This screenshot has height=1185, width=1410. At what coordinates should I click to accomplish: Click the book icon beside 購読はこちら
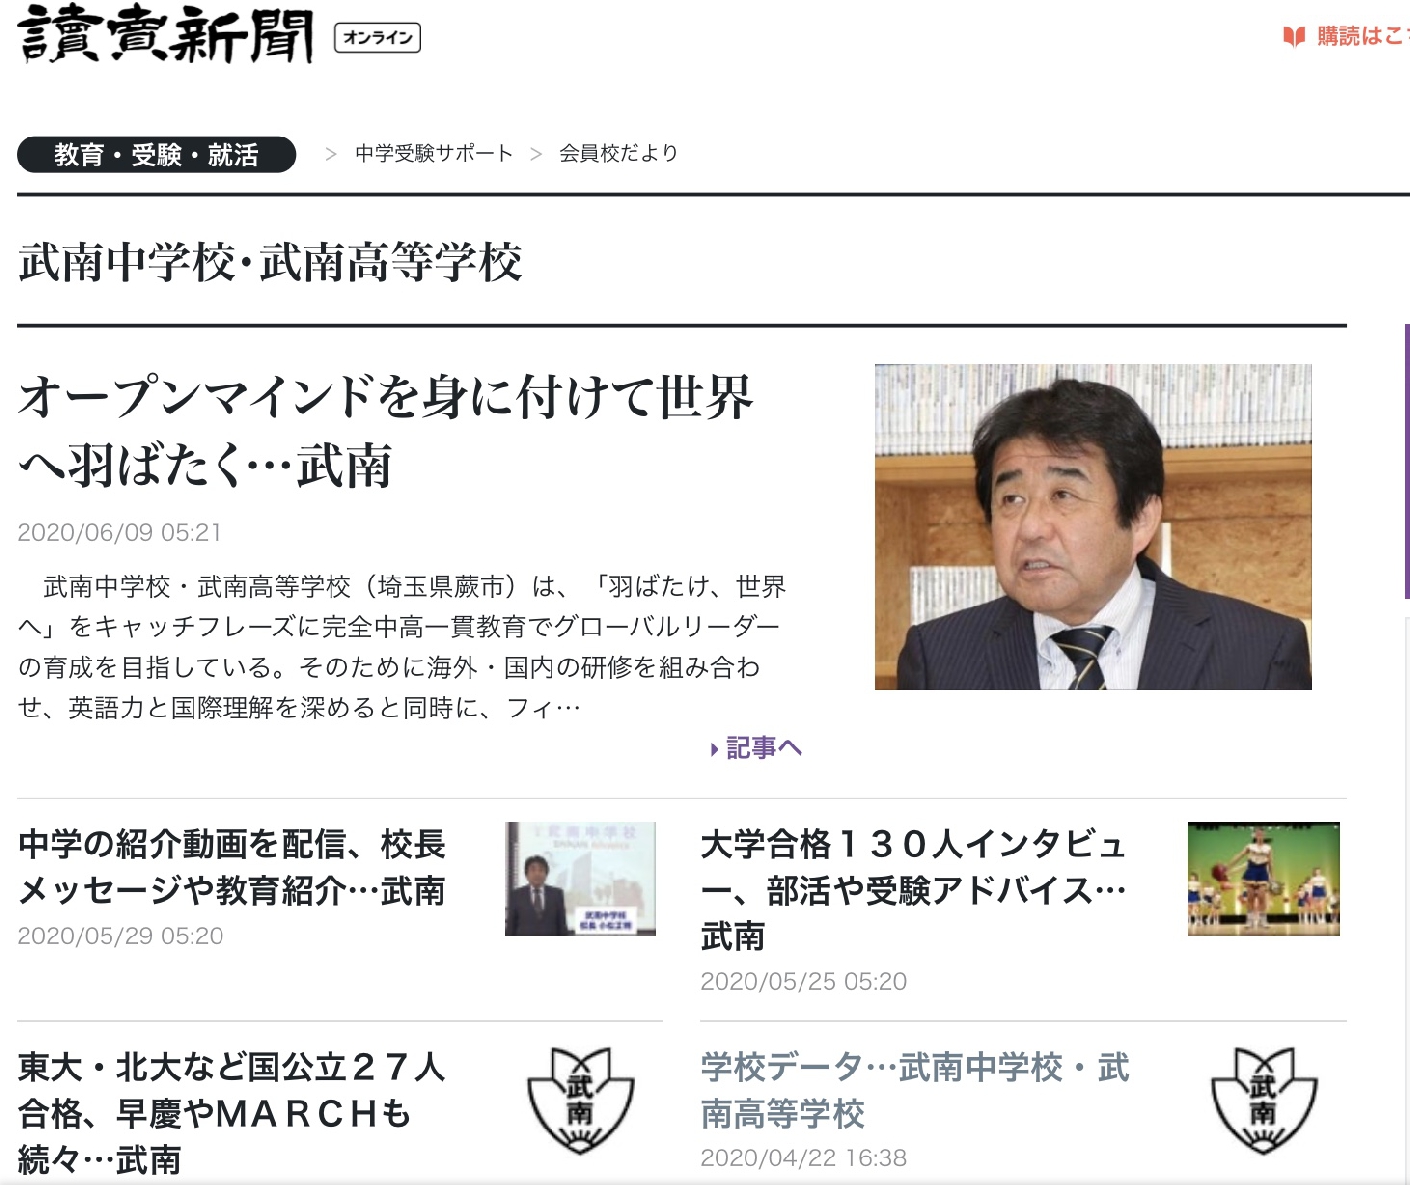1294,37
